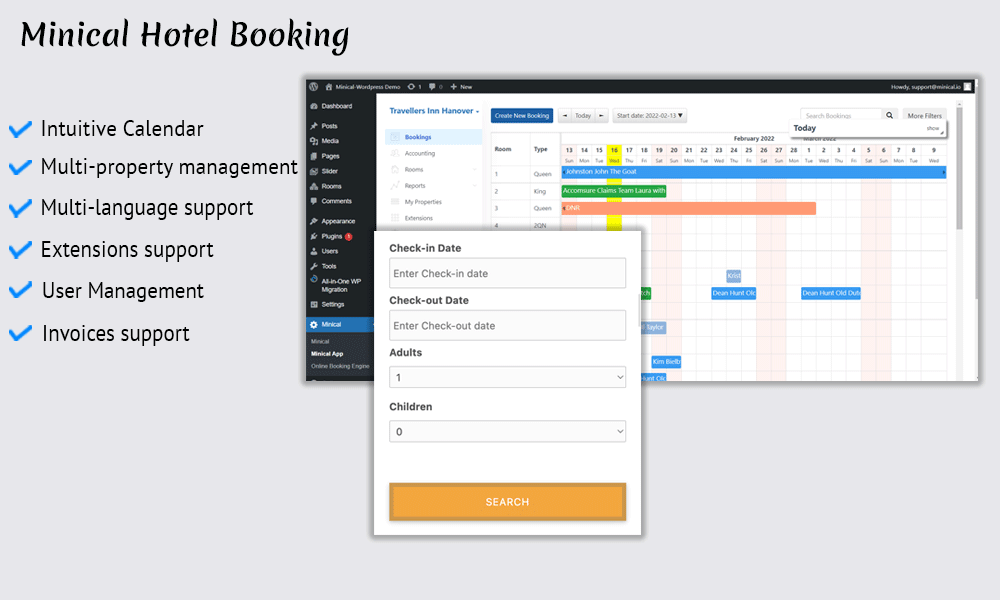Screen dimensions: 1000x600
Task: Click the orange SEARCH button
Action: click(x=507, y=502)
